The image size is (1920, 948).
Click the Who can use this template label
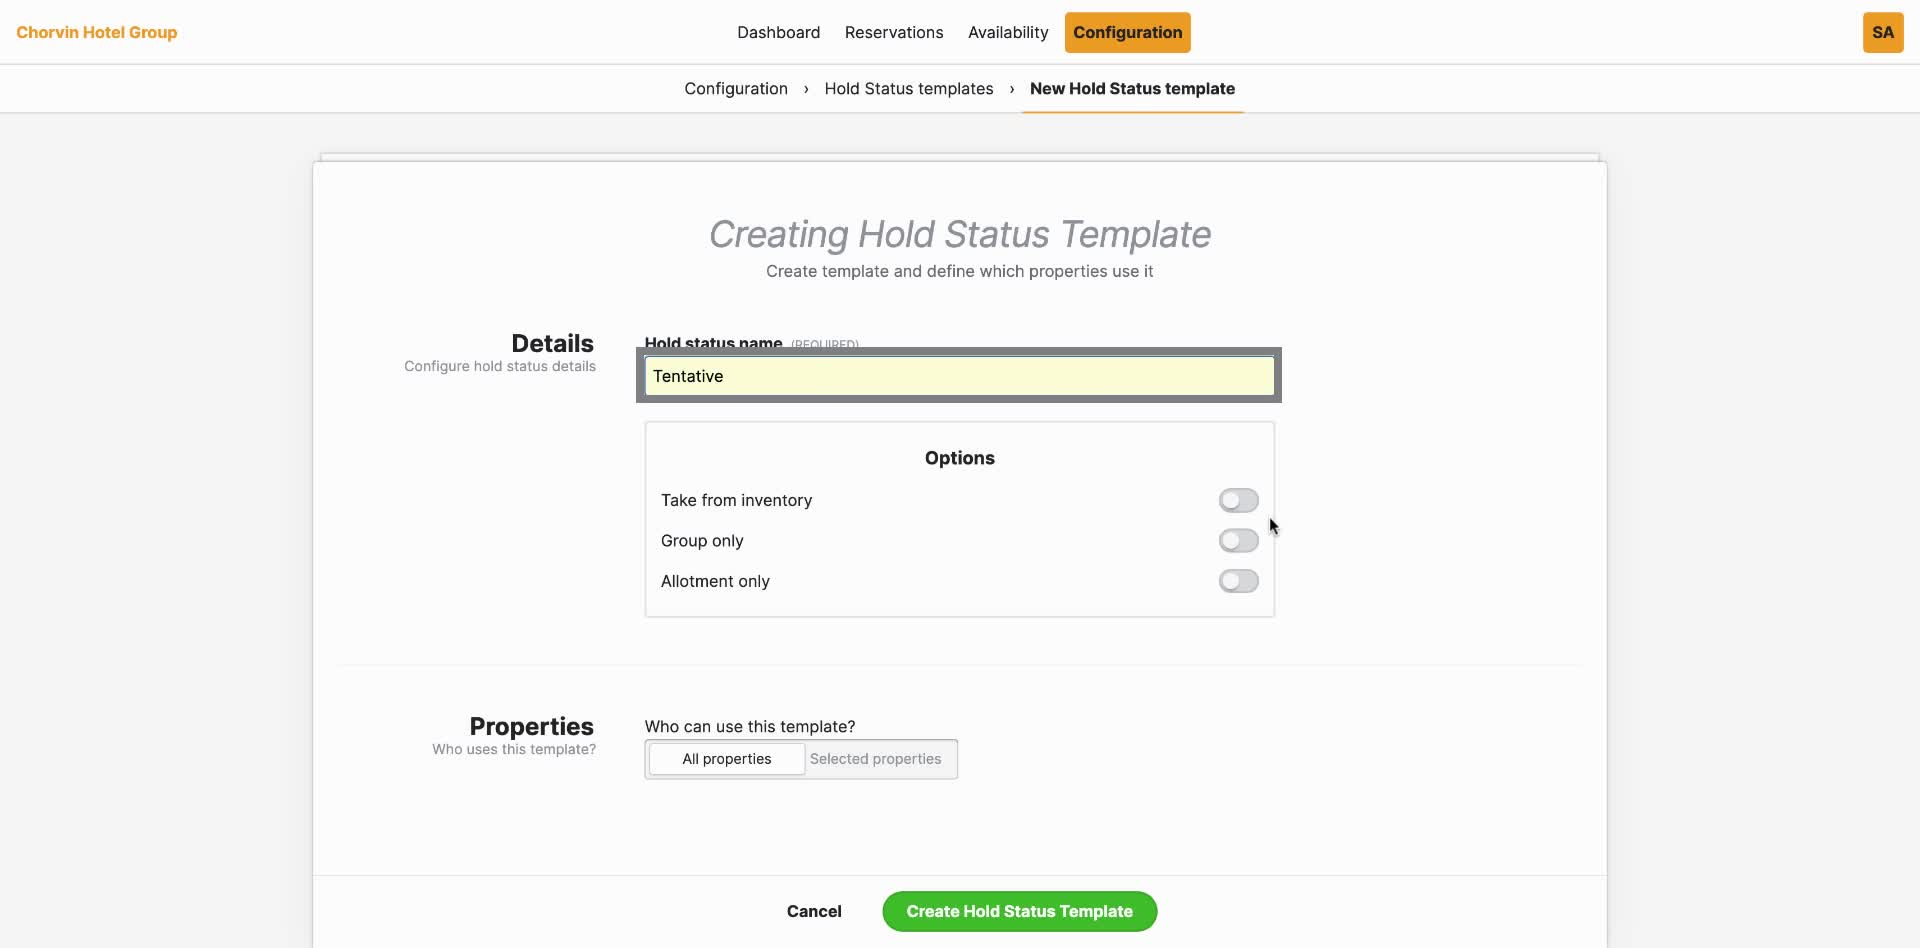748,726
